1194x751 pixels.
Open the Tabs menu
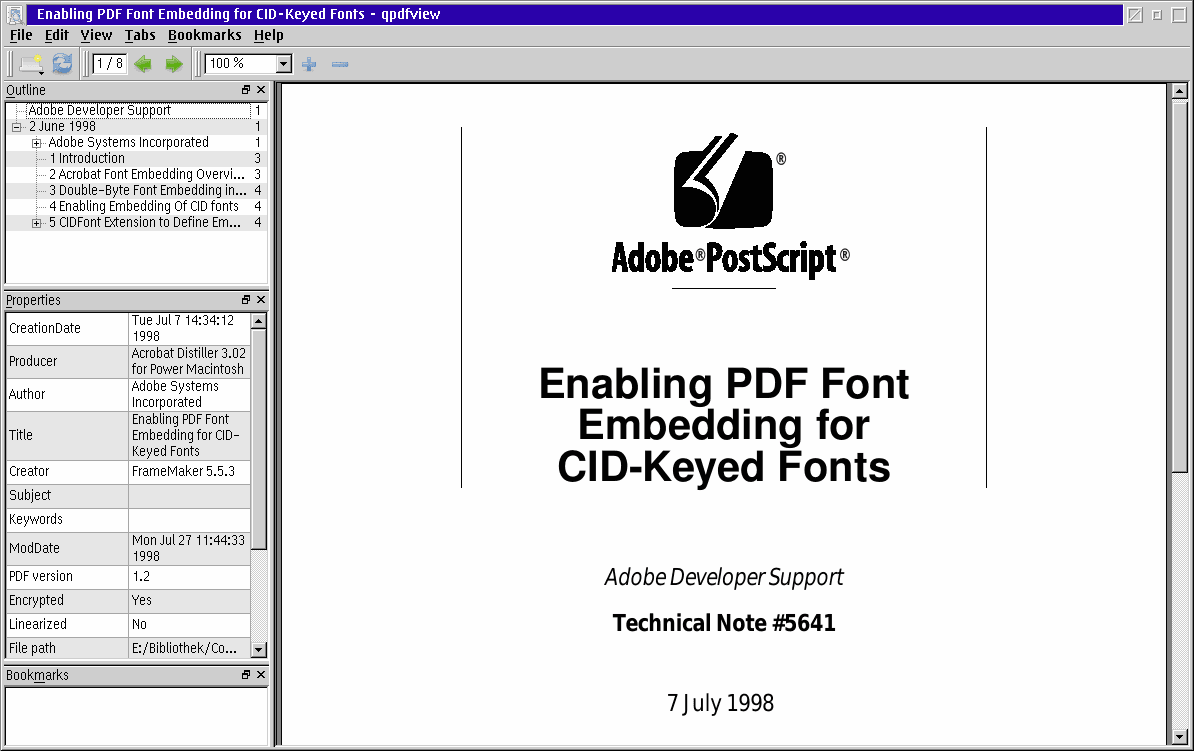click(140, 35)
